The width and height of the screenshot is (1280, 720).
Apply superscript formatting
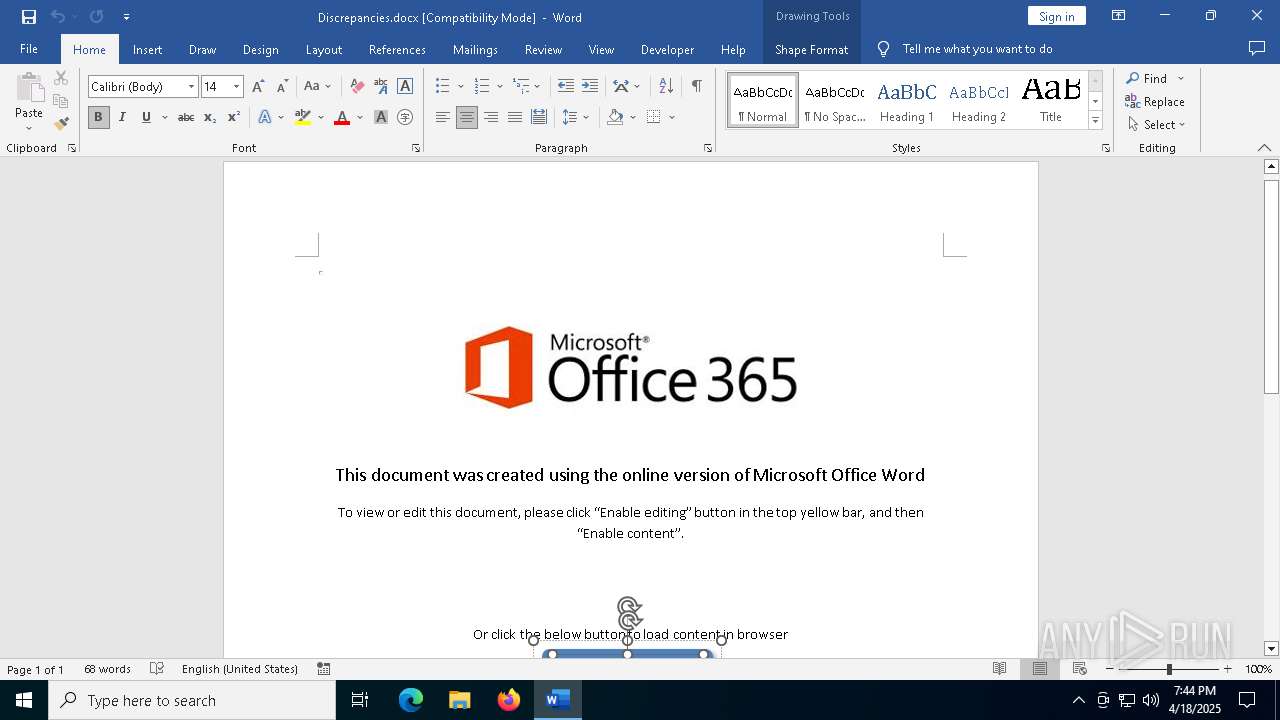click(x=234, y=117)
